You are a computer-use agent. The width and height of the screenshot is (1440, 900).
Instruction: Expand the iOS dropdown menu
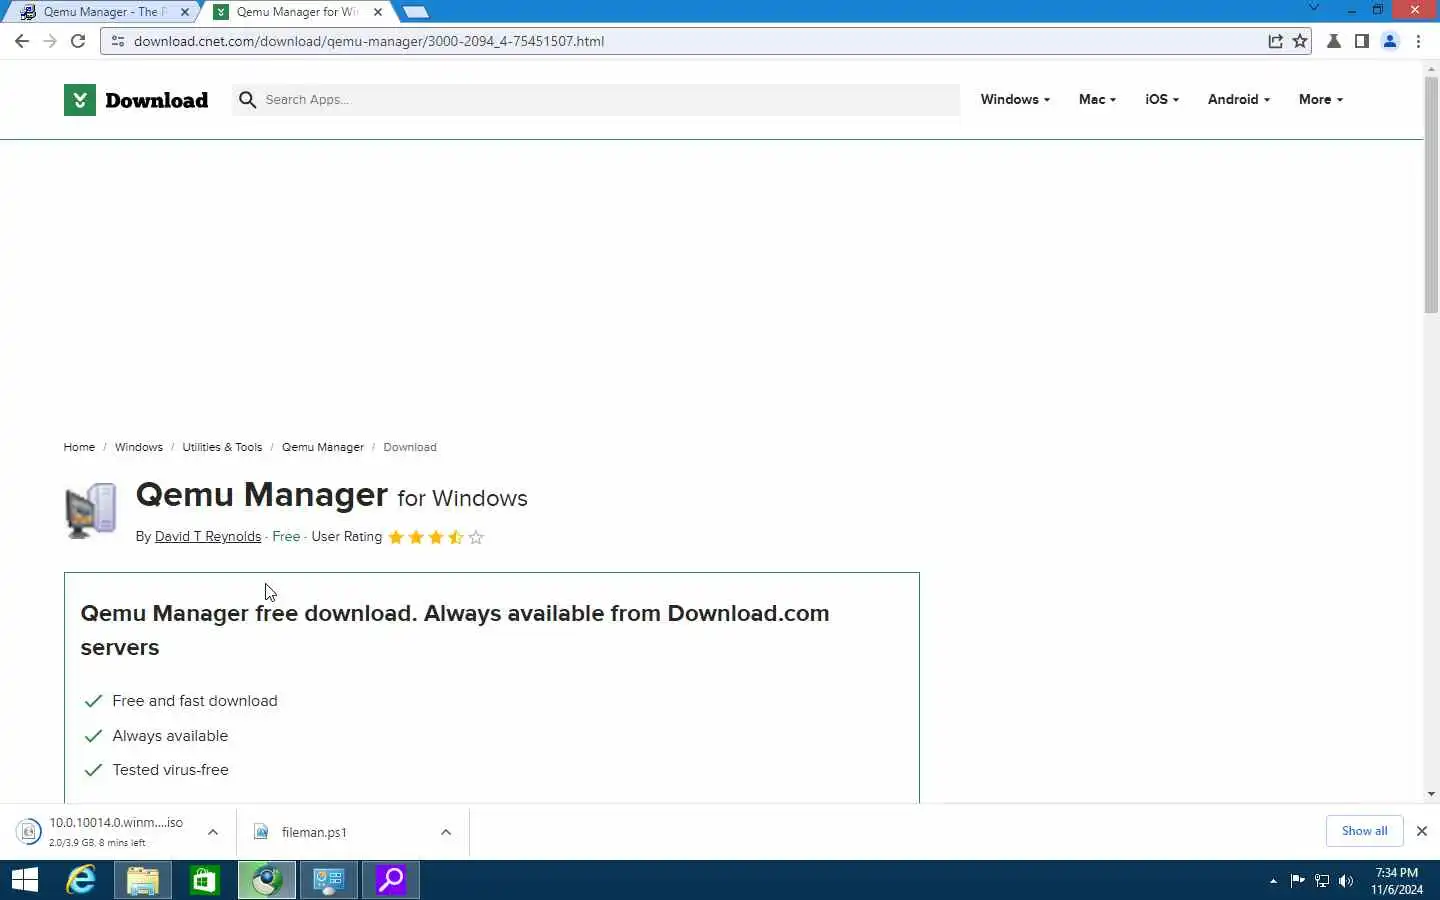(x=1162, y=99)
